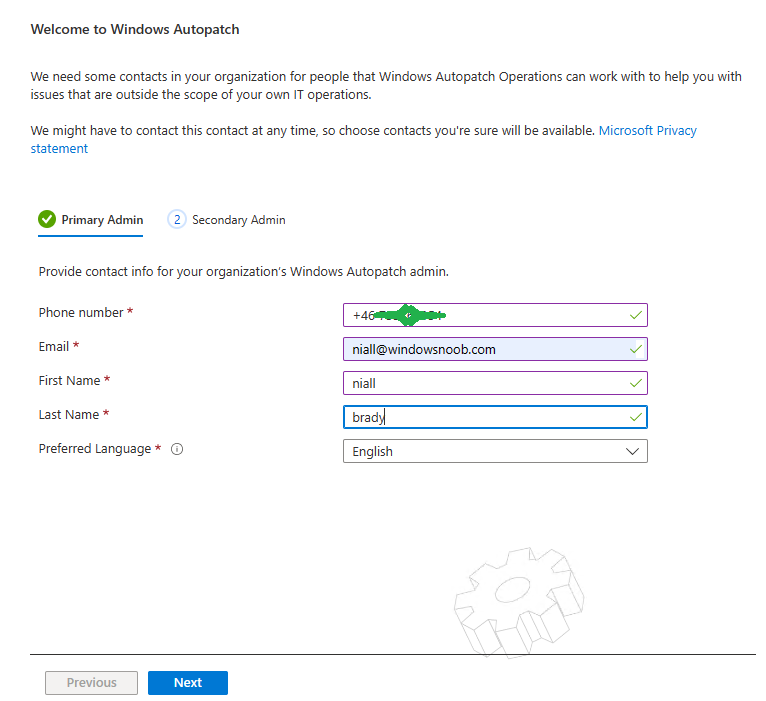Click the validation checkmark in Email field
Viewport: 766px width, 701px height.
[636, 349]
